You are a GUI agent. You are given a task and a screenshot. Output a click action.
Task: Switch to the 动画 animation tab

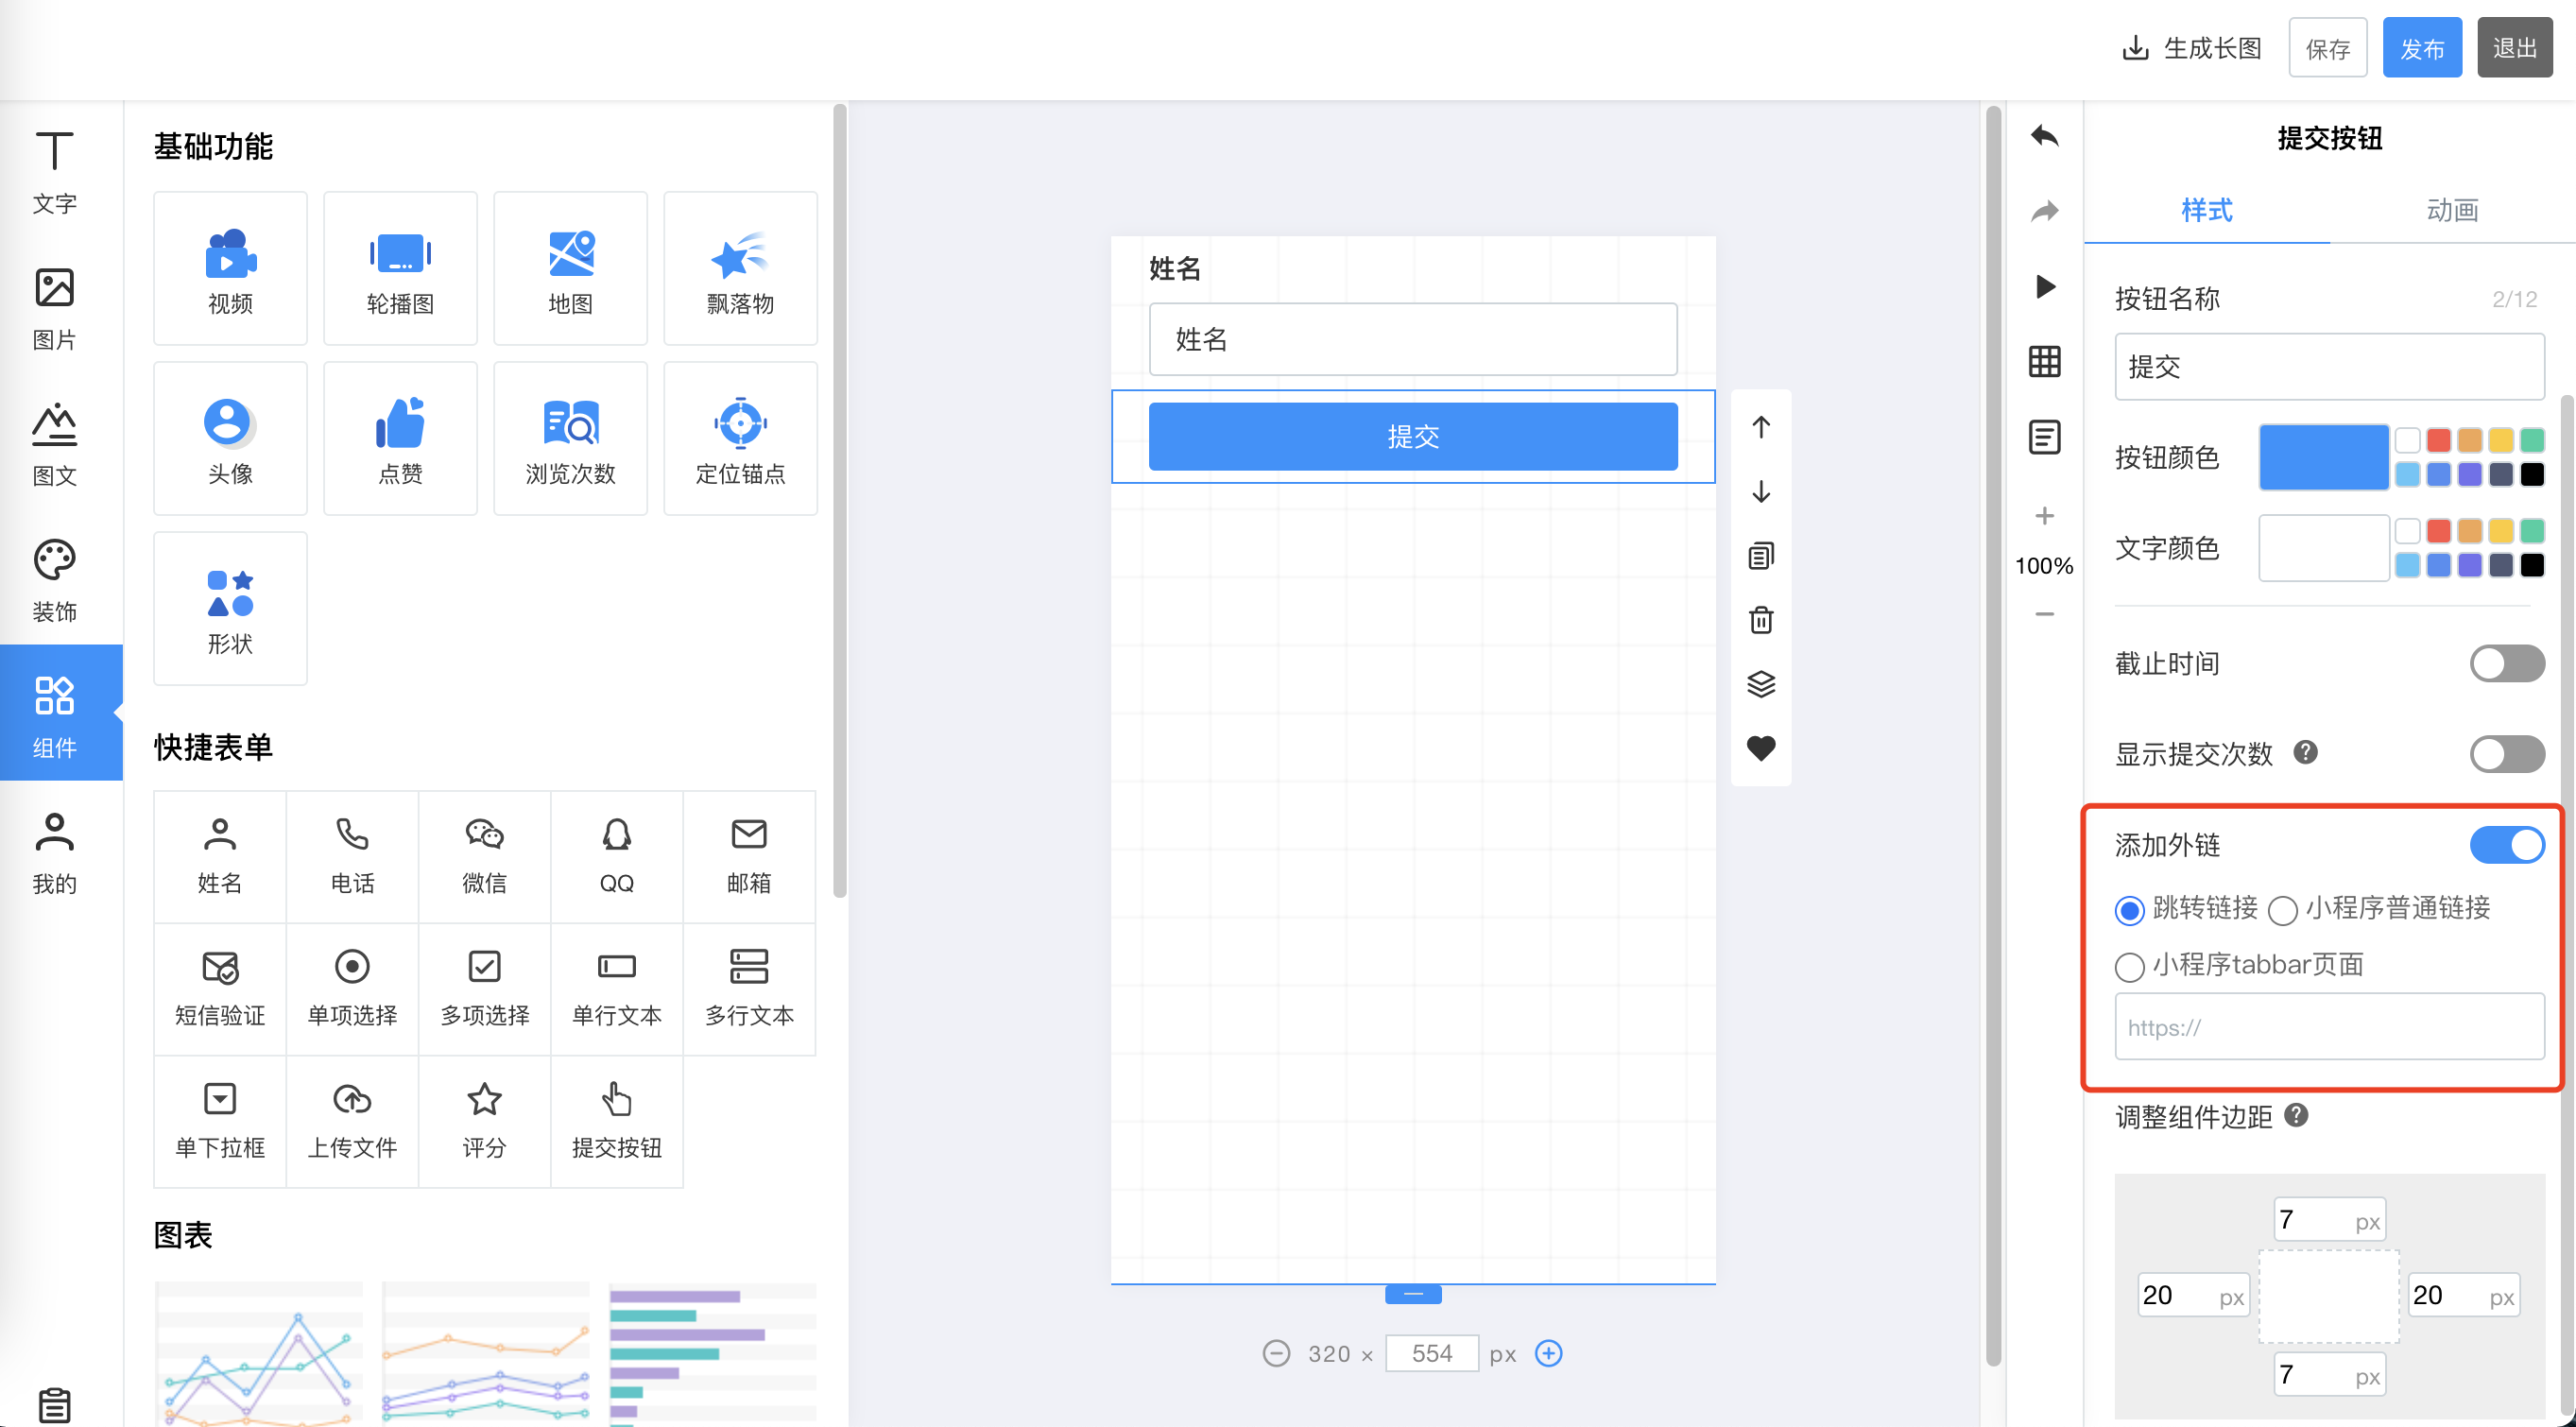pos(2452,211)
